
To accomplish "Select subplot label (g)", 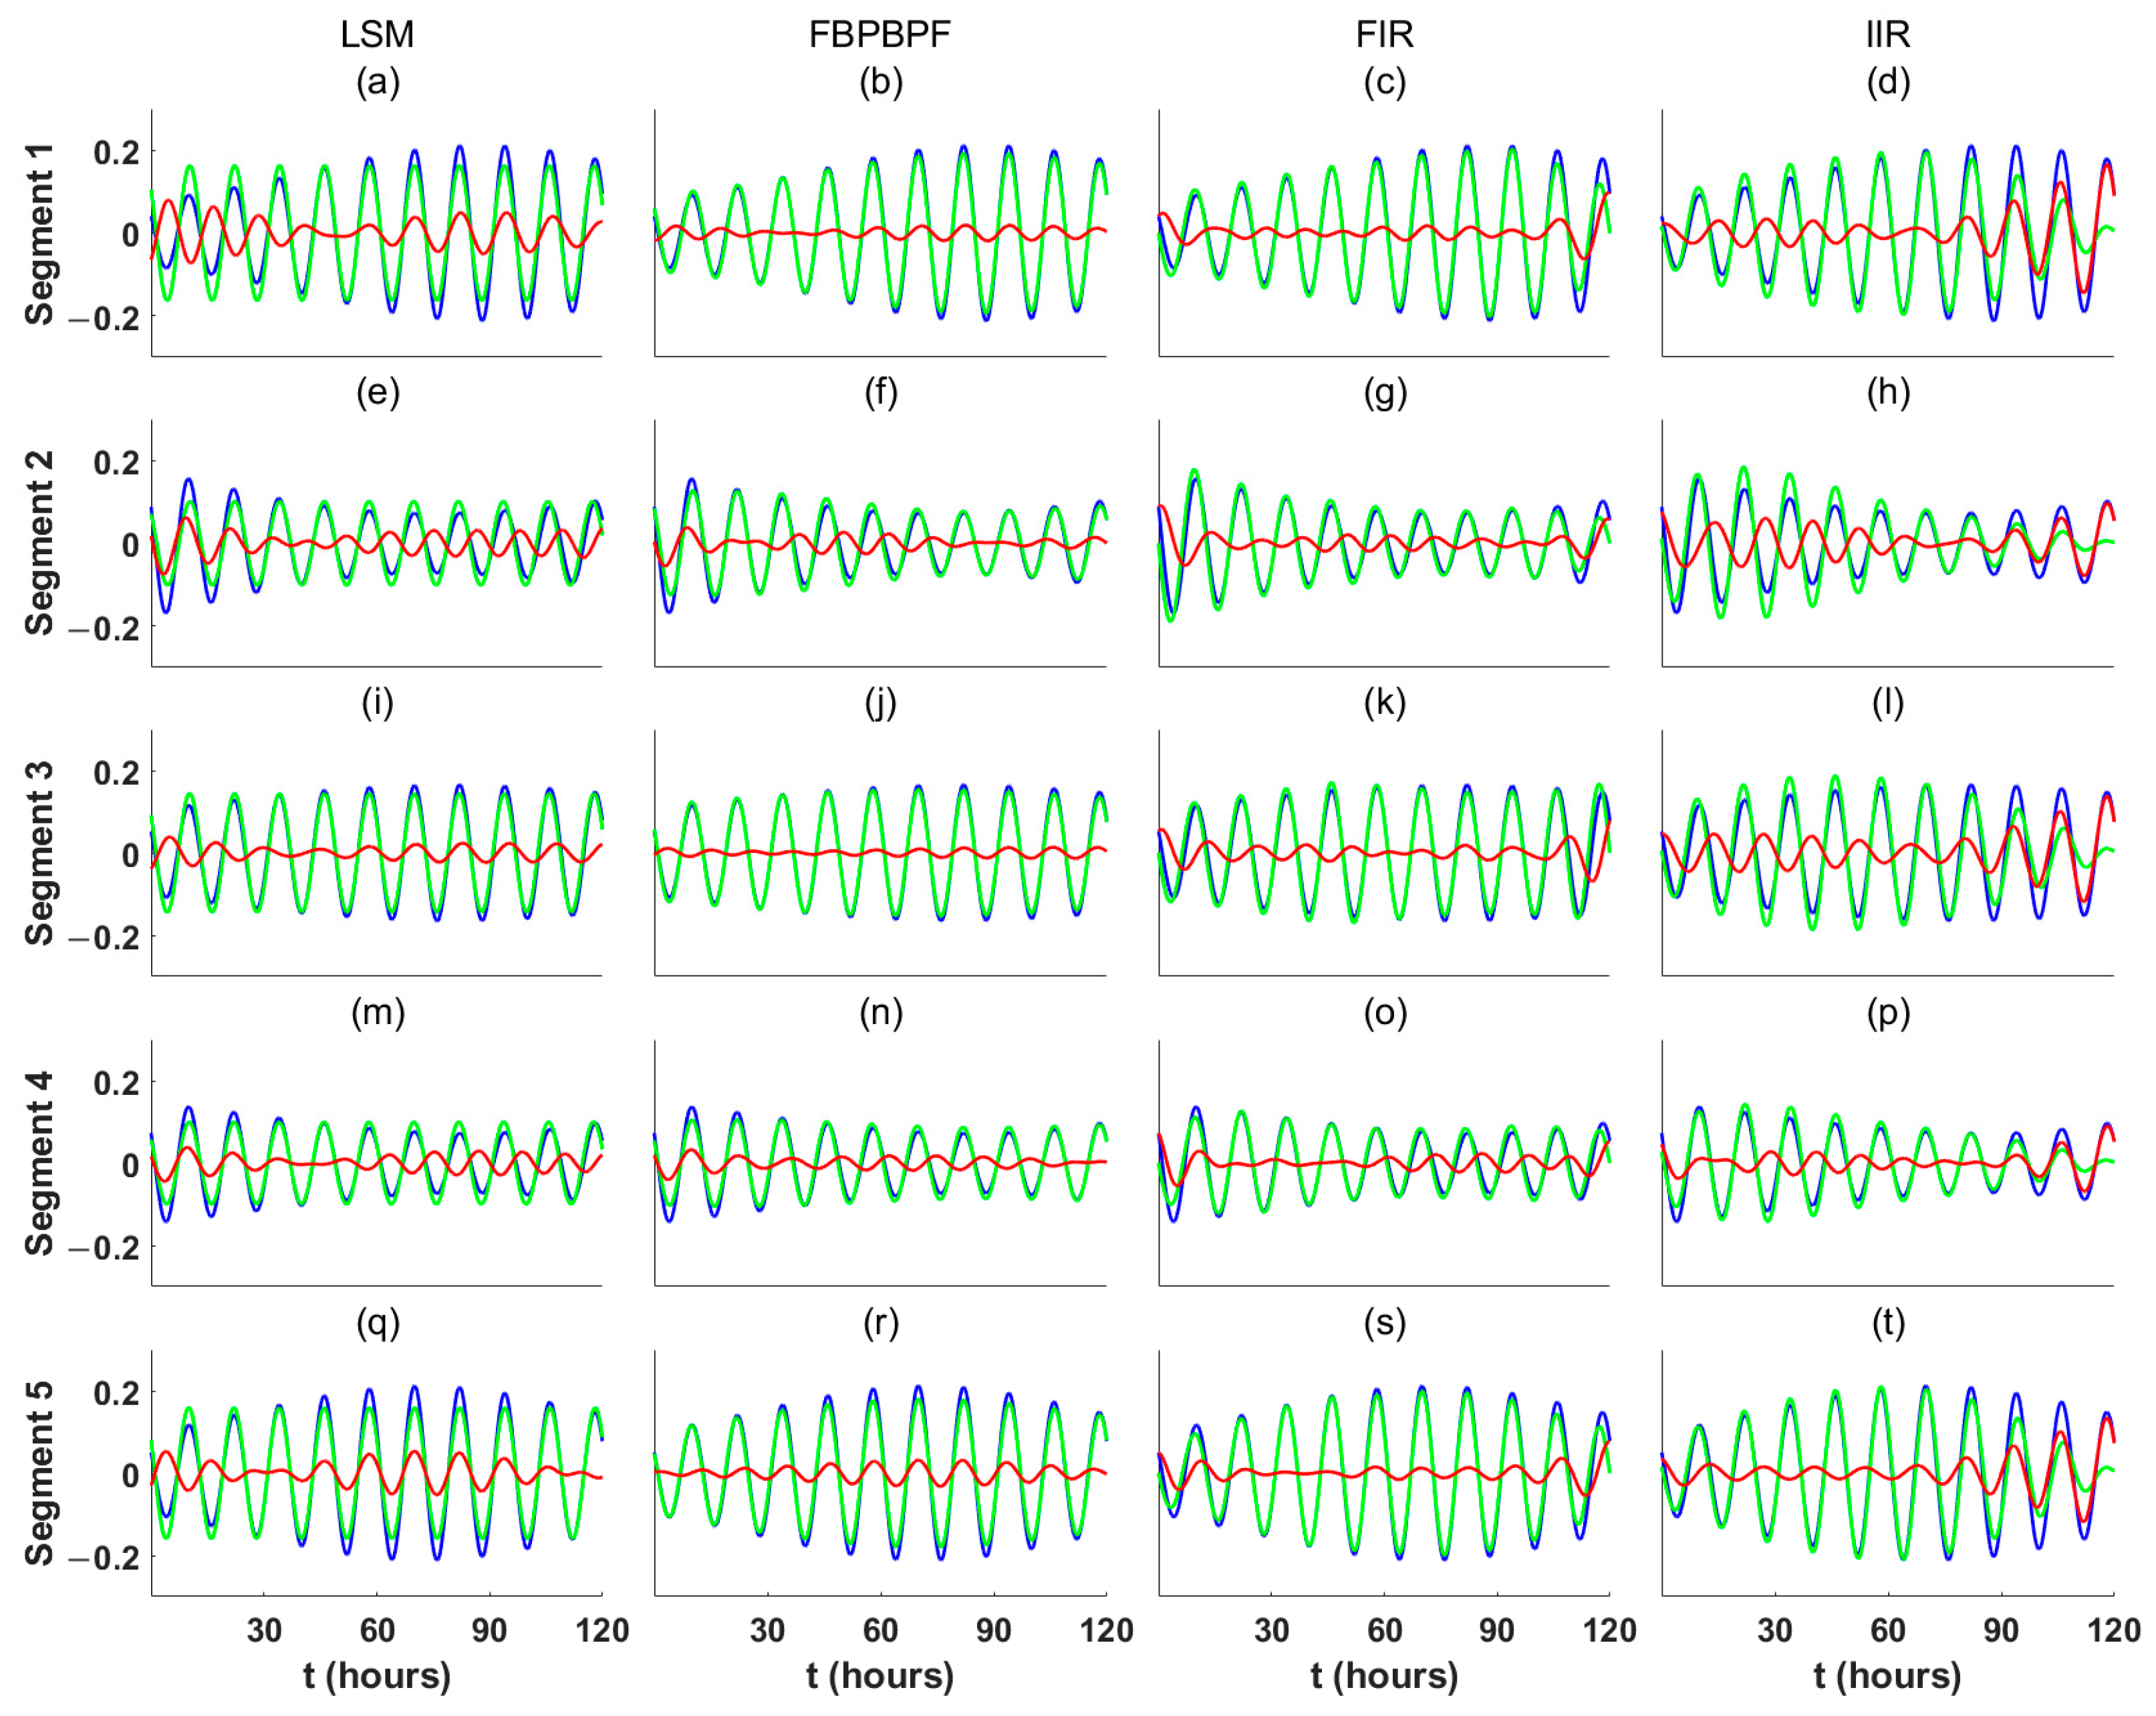I will (1385, 392).
